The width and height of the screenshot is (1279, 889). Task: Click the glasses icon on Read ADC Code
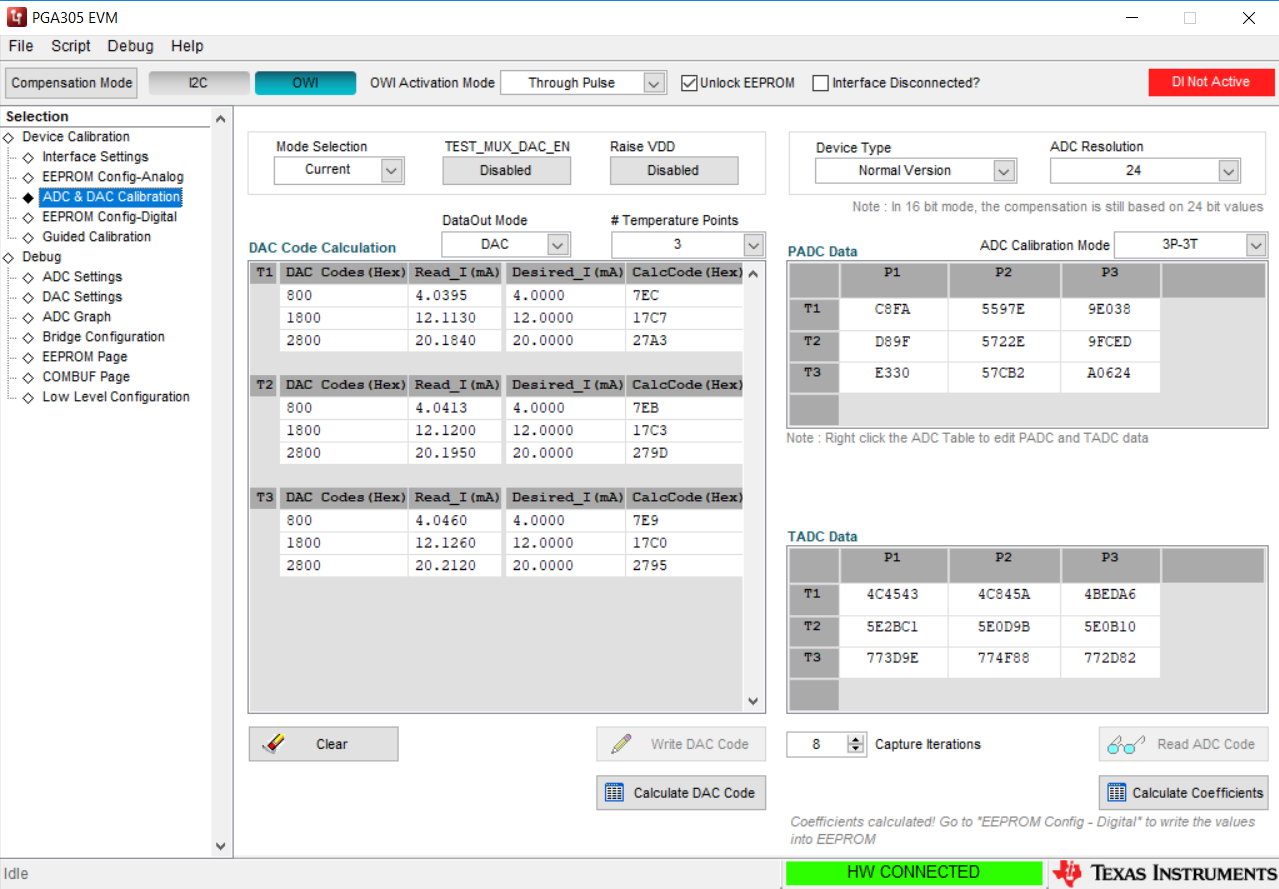point(1127,744)
